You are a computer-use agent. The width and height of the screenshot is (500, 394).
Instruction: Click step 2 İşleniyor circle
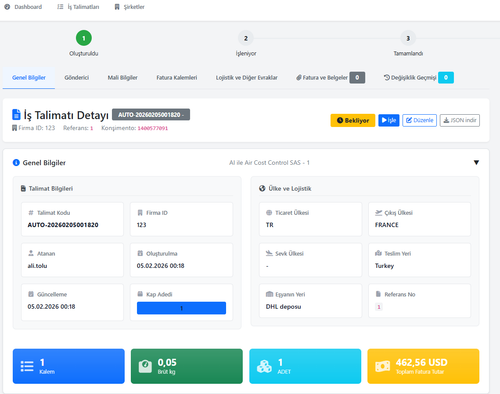click(246, 38)
